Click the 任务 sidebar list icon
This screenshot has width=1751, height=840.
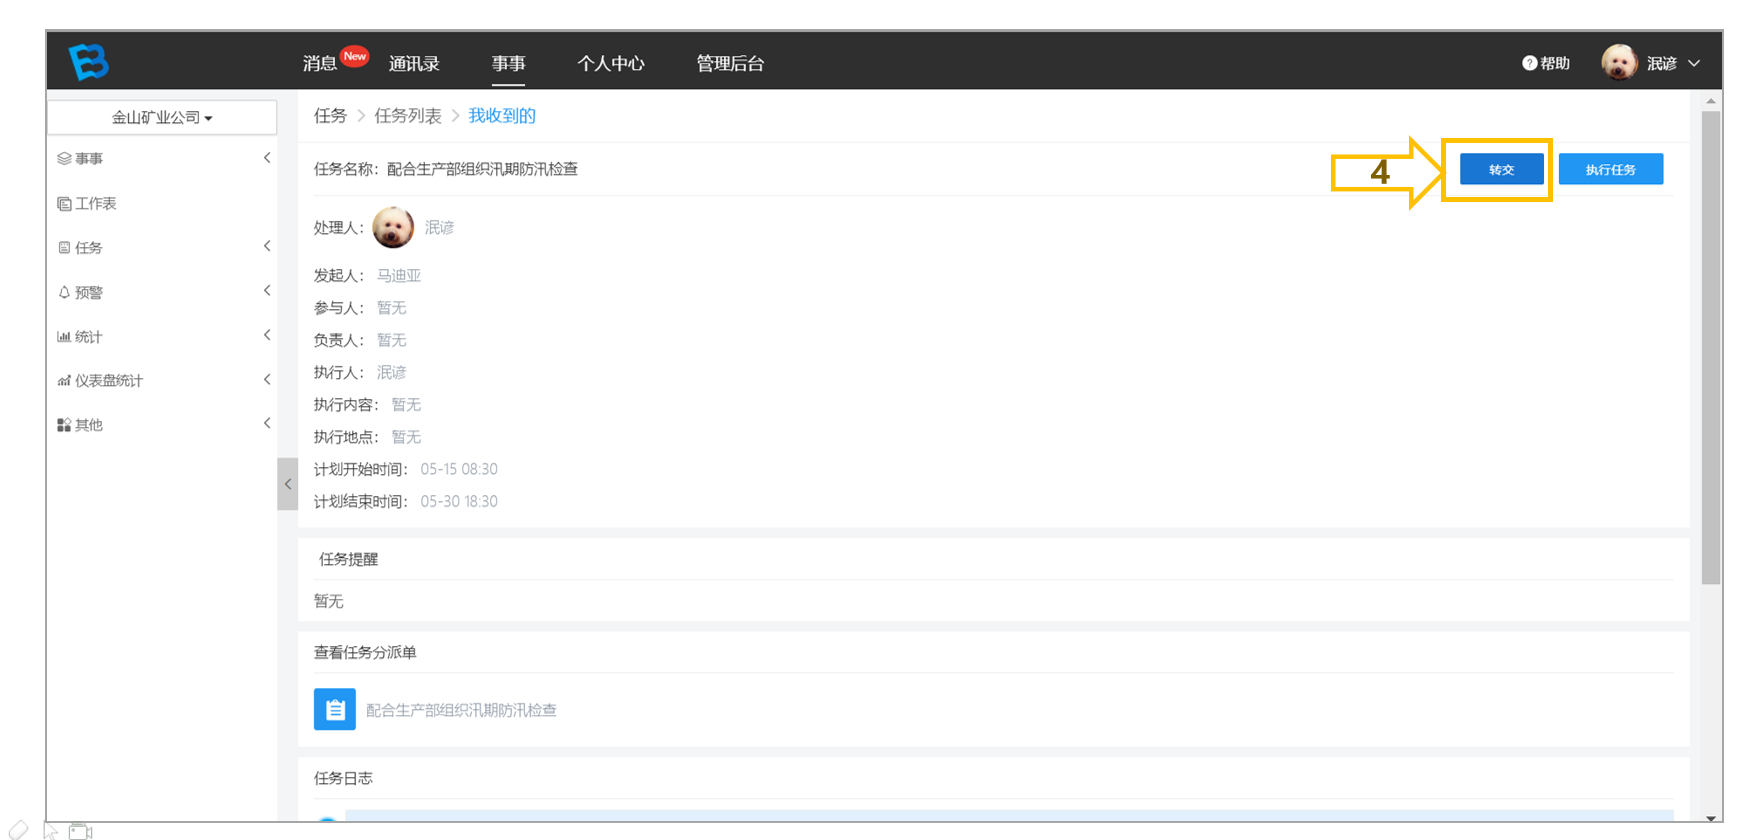(x=64, y=247)
